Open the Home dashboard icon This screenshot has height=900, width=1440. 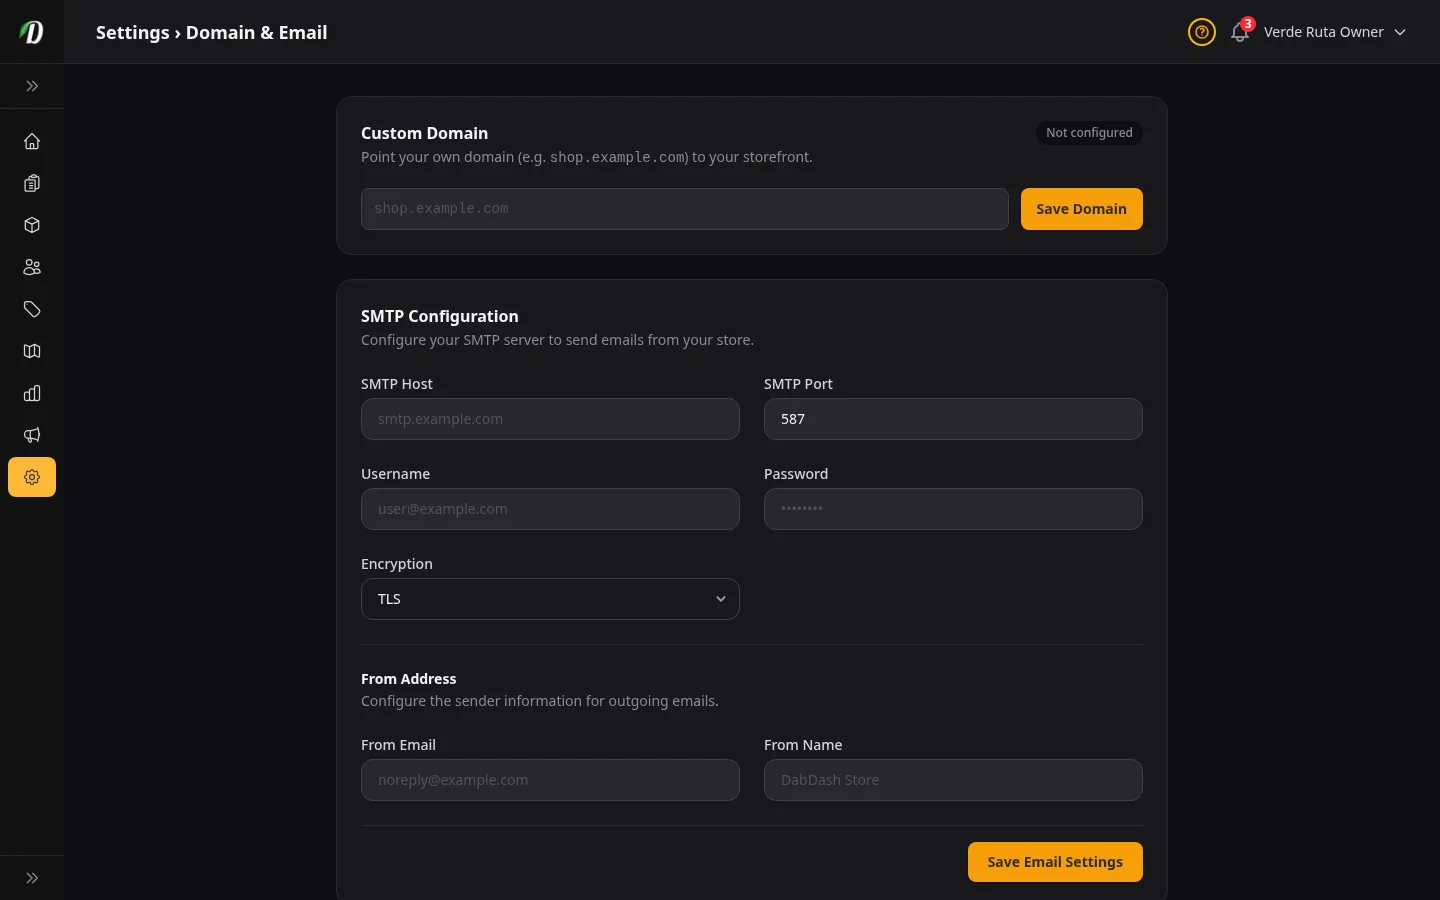[x=32, y=141]
